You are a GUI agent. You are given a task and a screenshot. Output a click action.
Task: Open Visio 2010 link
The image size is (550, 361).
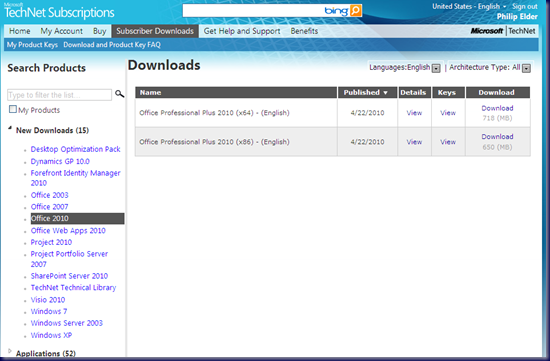point(48,300)
